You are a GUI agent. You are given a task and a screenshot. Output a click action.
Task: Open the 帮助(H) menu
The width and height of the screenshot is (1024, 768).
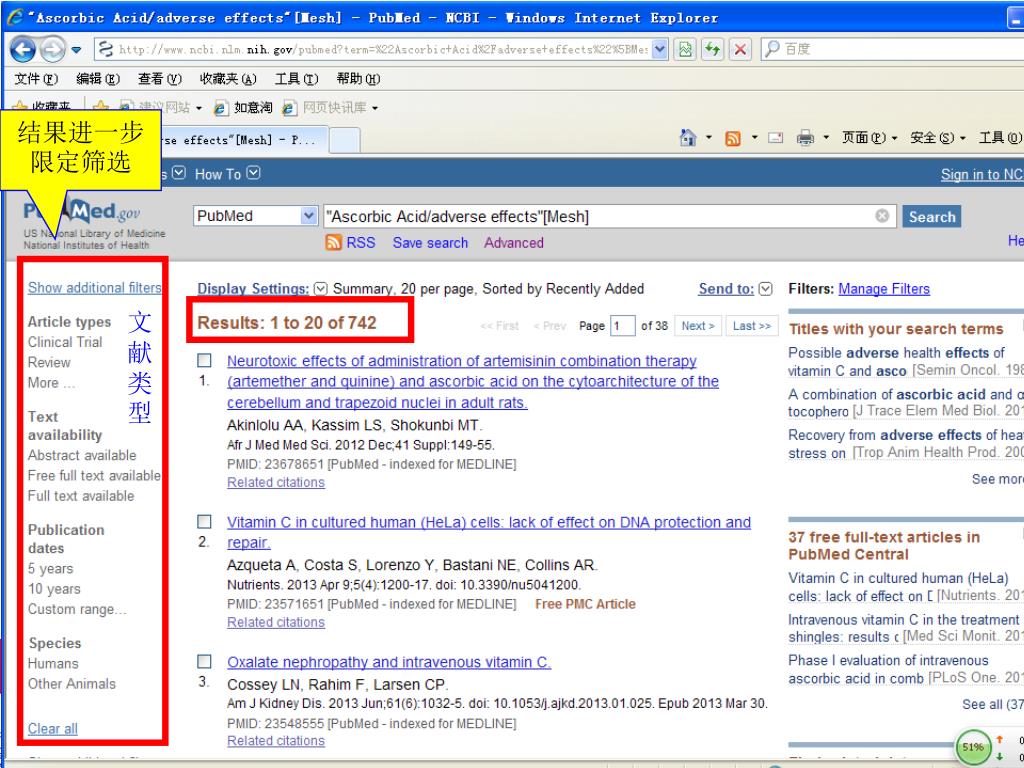(x=358, y=79)
